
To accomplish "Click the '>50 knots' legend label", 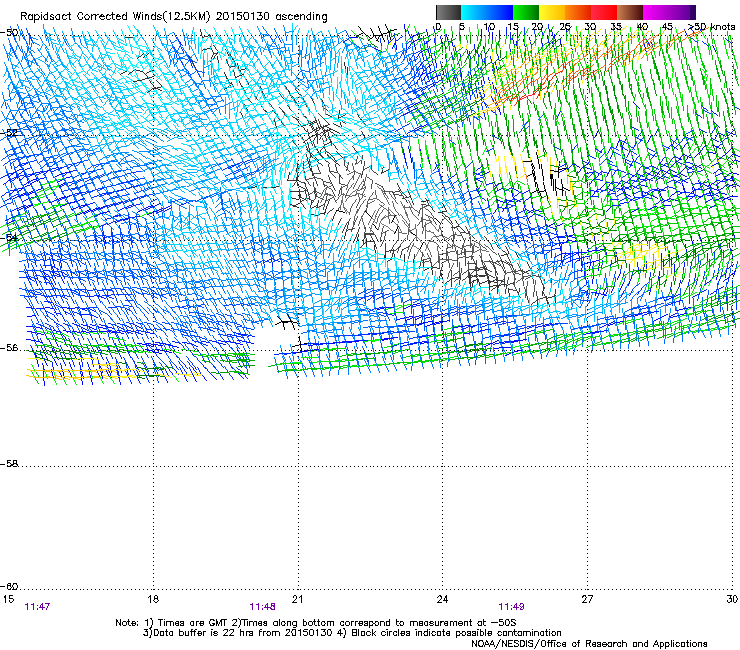I will (711, 27).
